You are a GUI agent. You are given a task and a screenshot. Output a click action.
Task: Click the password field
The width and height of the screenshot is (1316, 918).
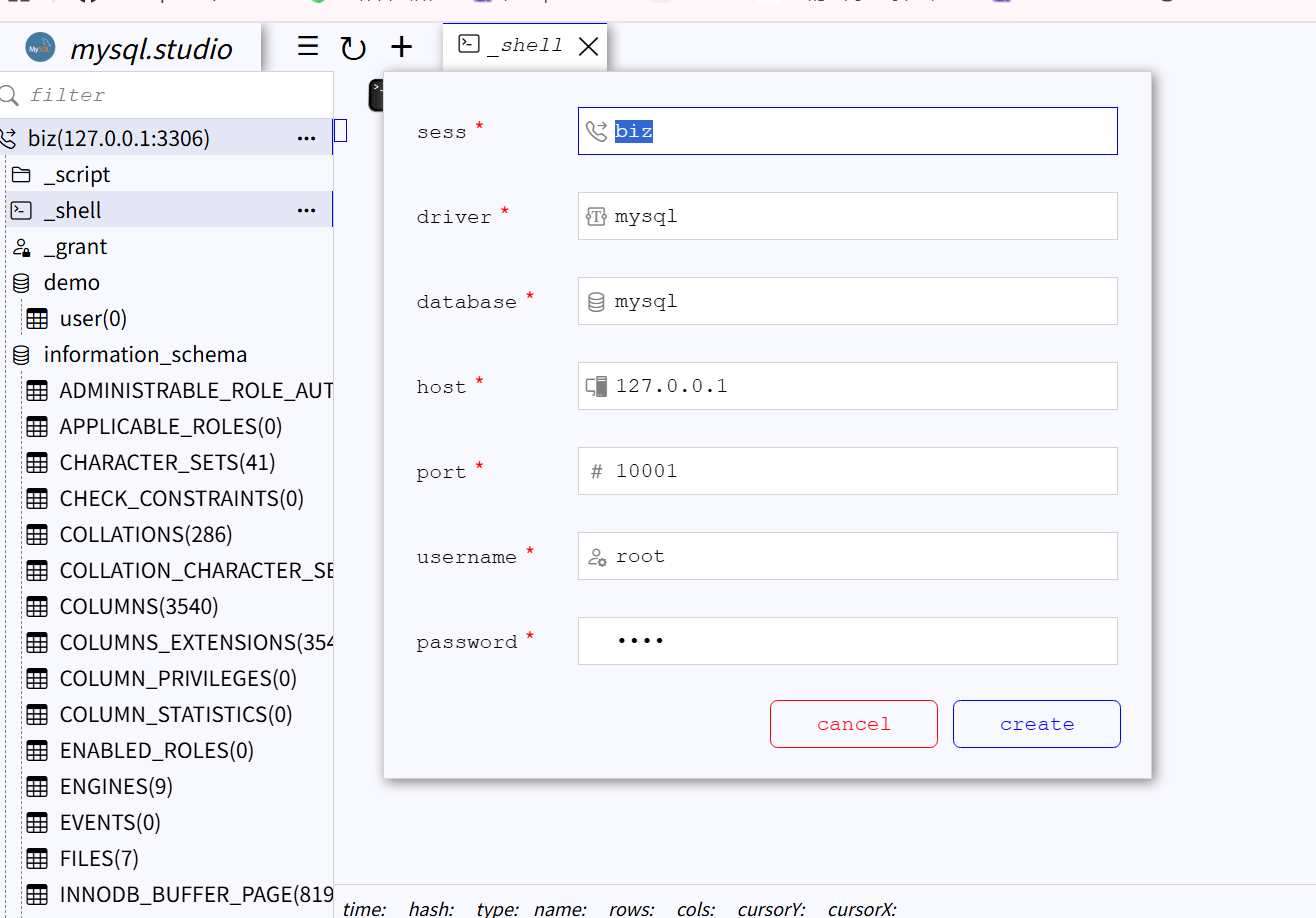pyautogui.click(x=847, y=641)
